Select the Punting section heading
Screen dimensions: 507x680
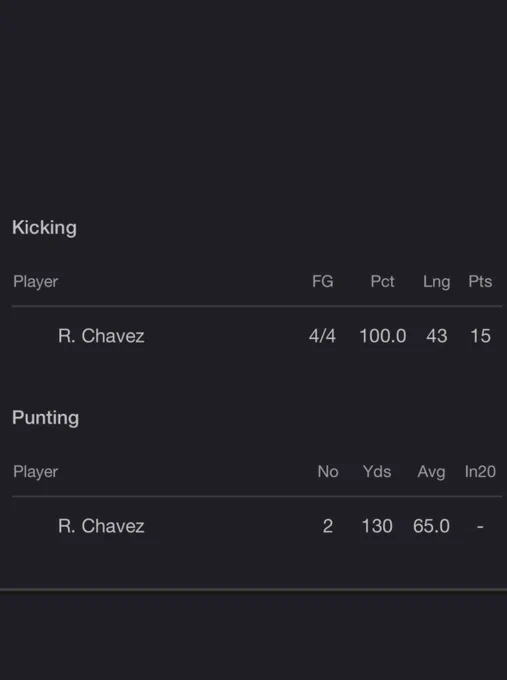[46, 418]
